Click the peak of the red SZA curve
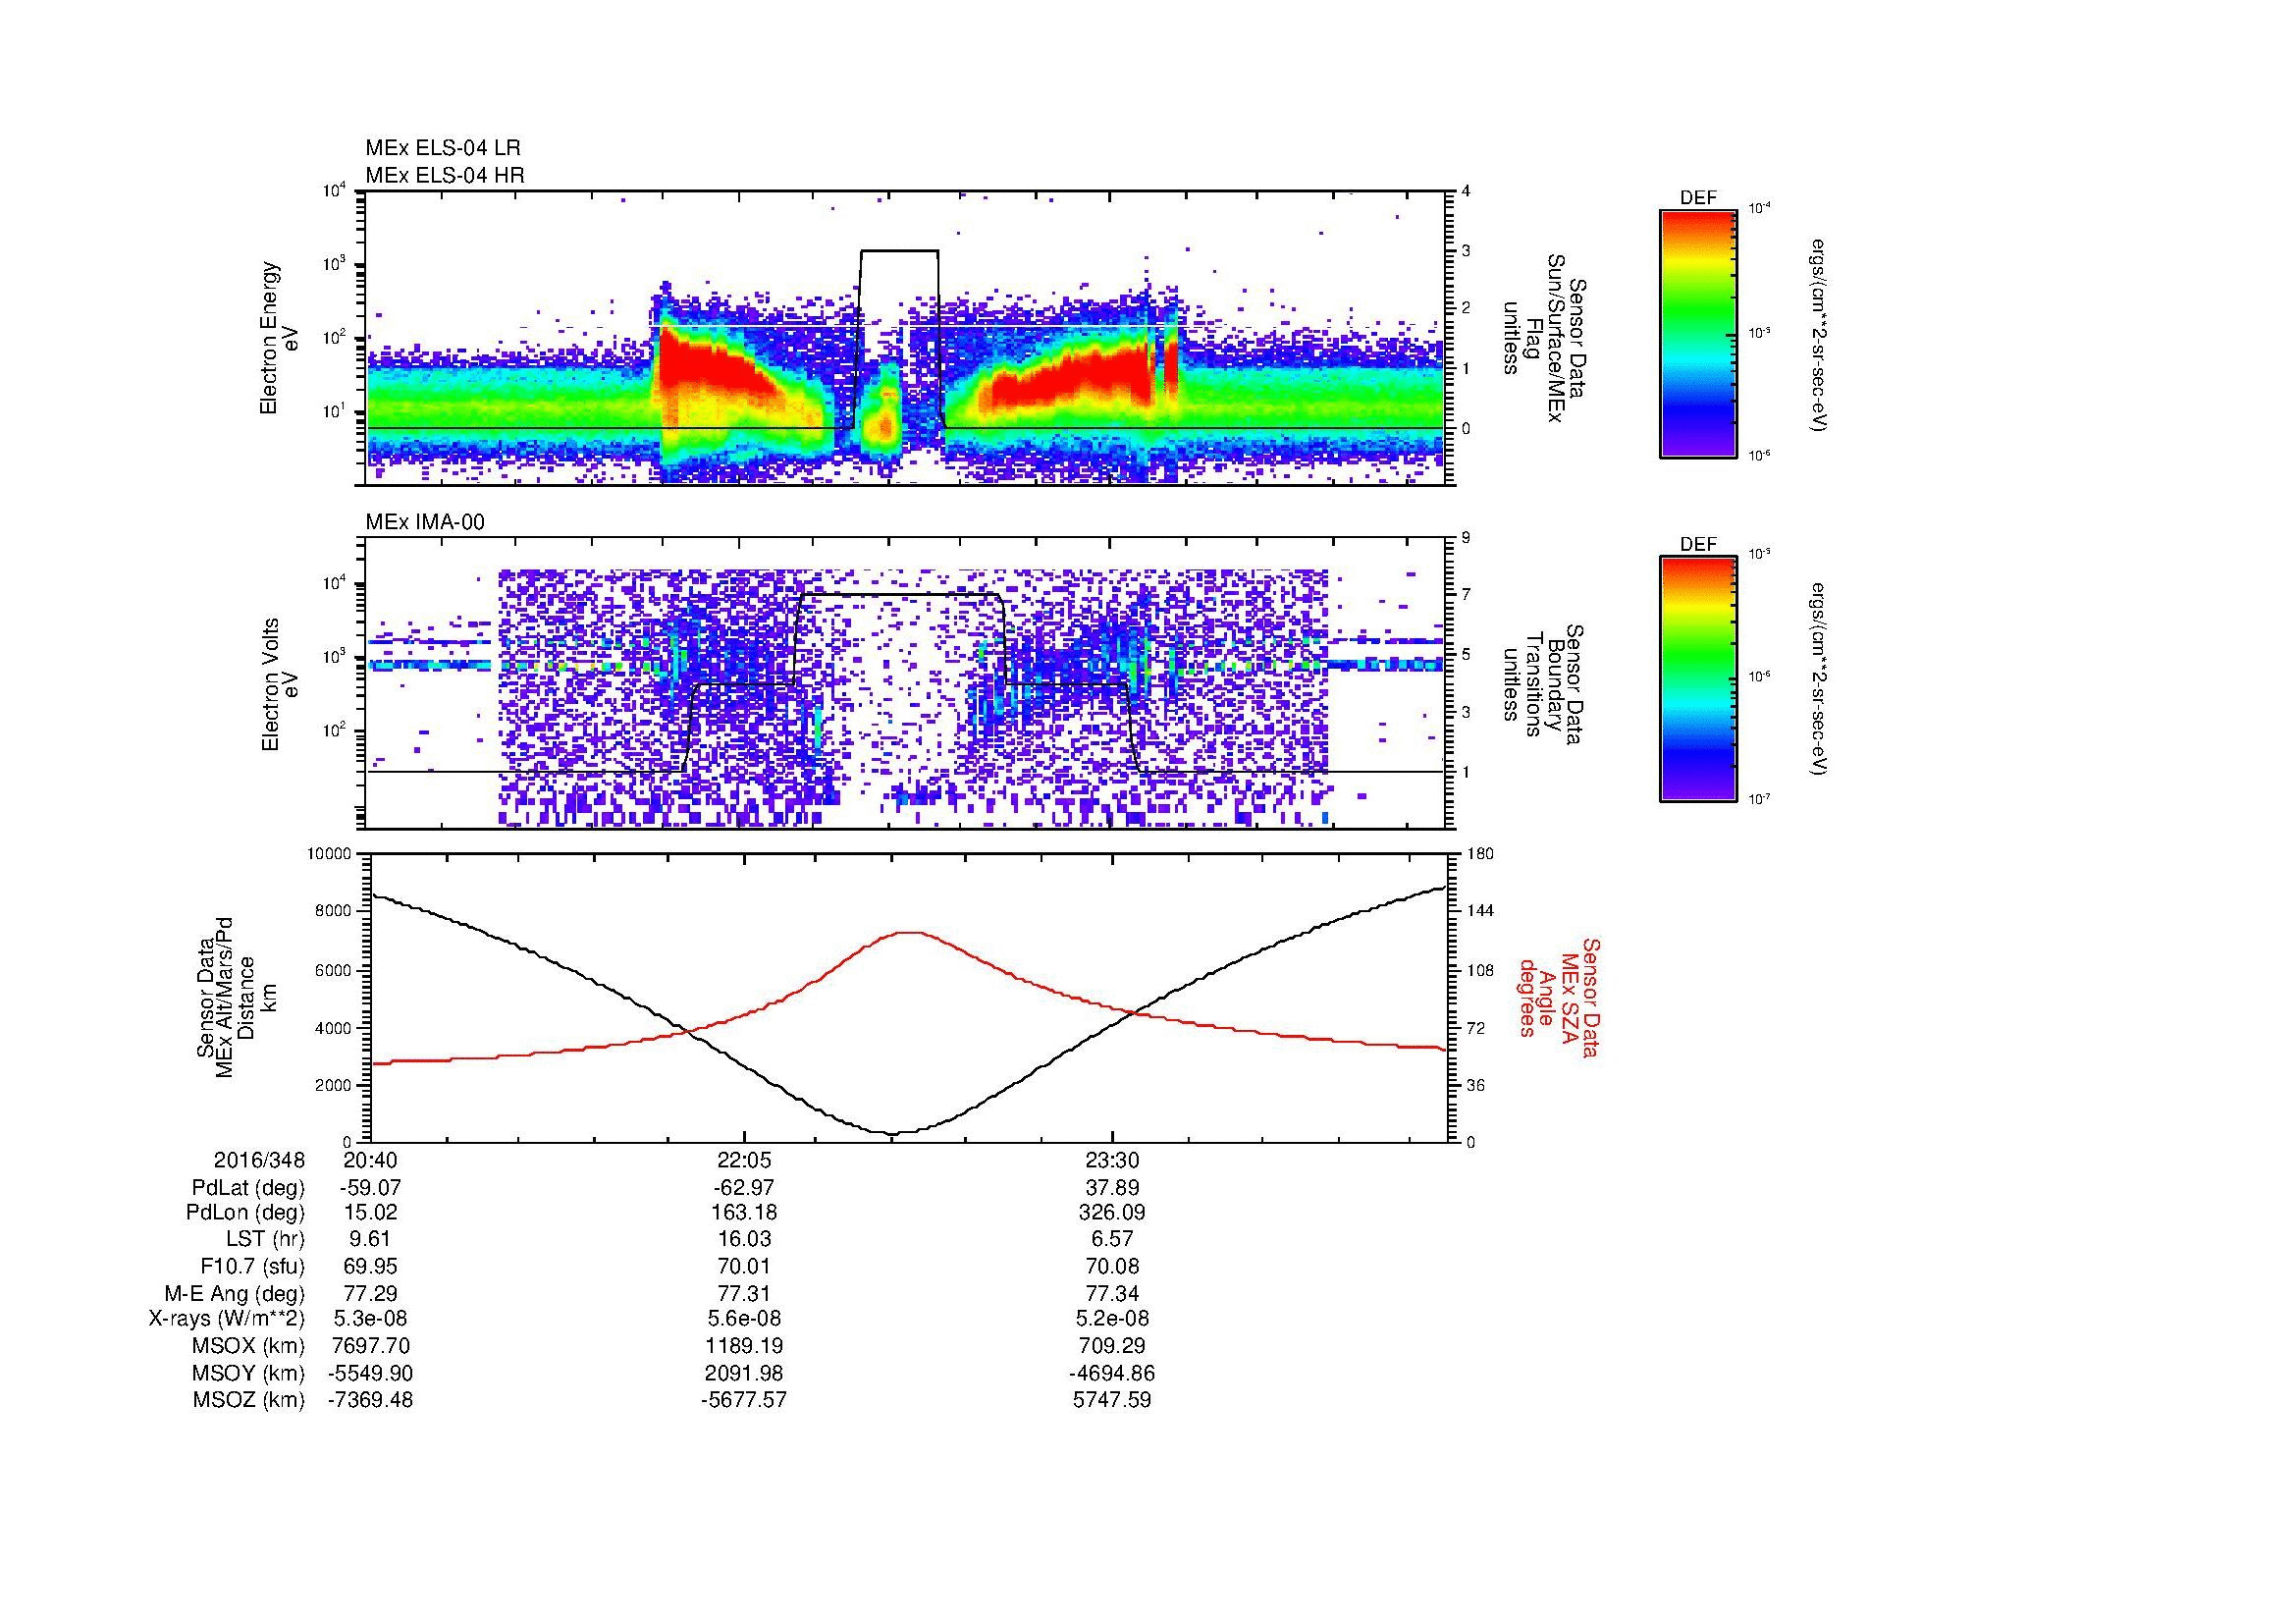This screenshot has height=1623, width=2296. pos(907,933)
